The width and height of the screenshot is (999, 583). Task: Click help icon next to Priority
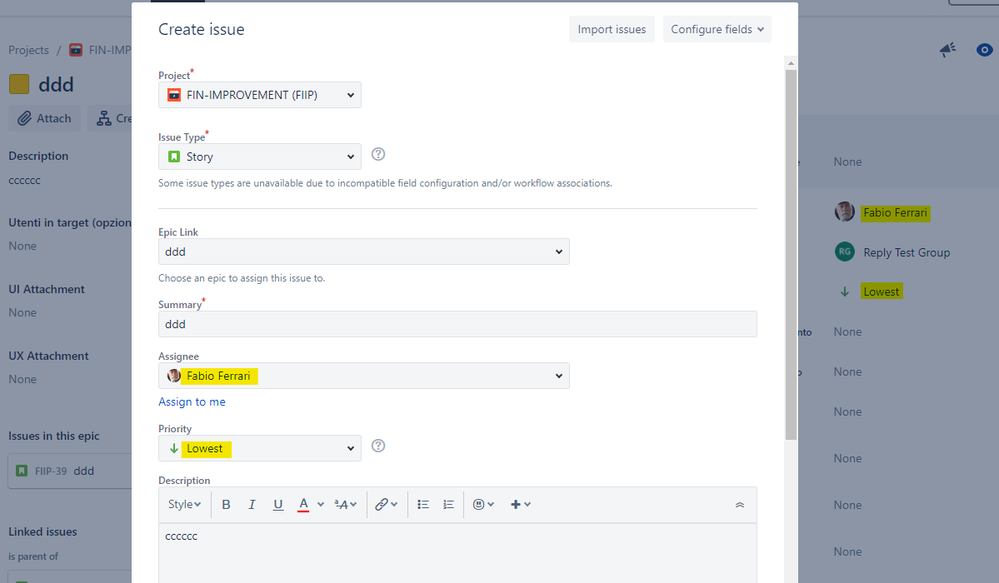click(378, 446)
